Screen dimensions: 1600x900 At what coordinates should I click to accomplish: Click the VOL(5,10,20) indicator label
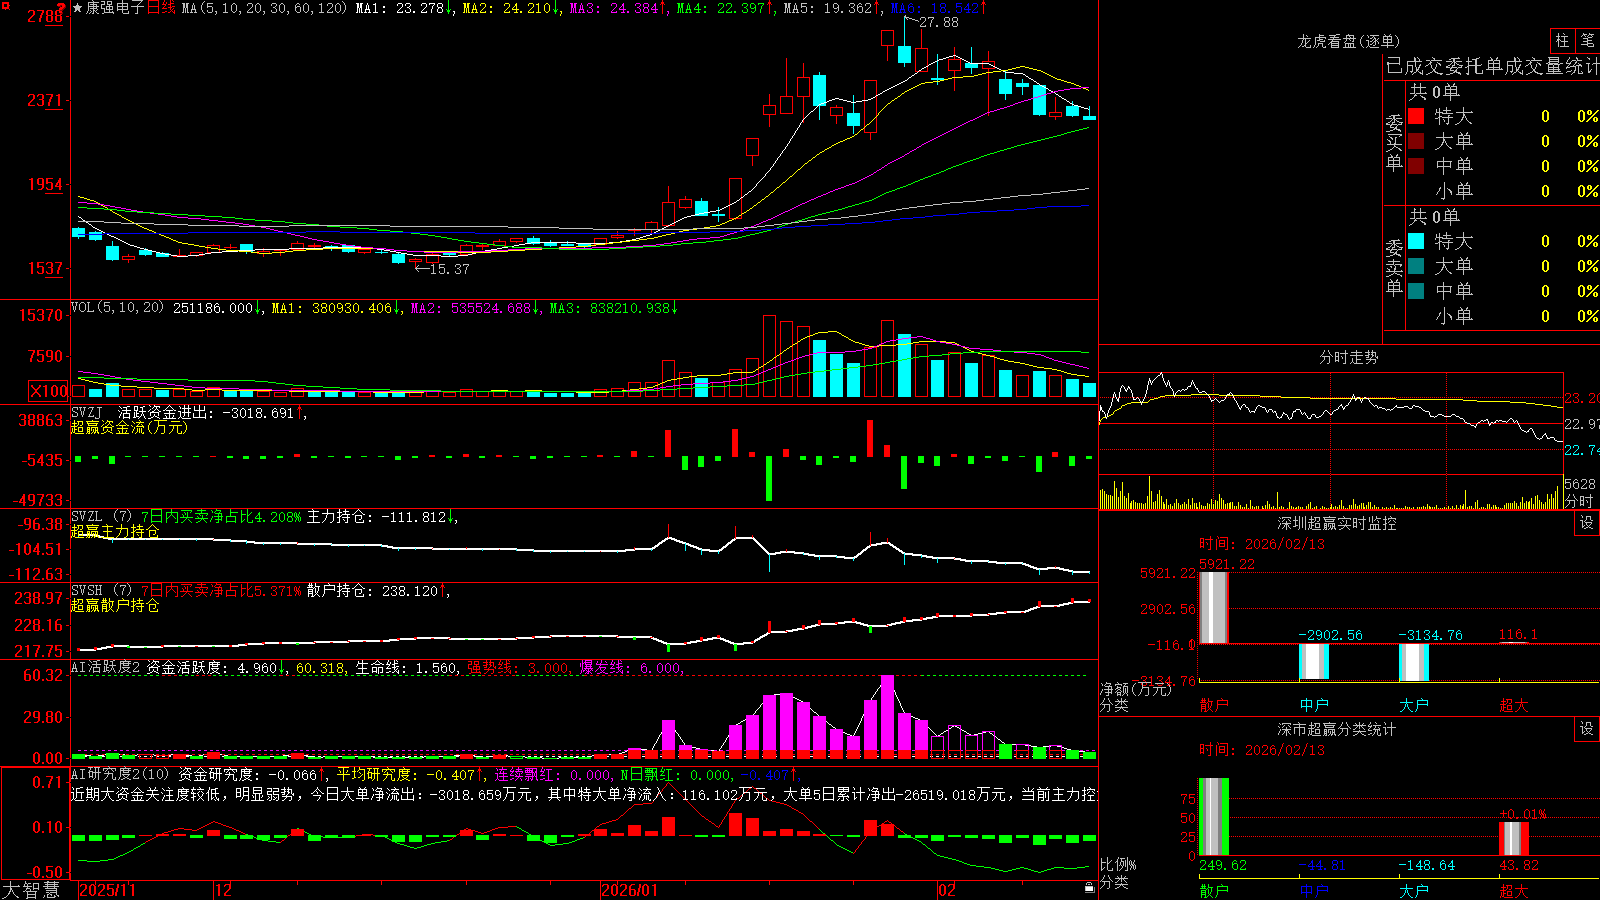(117, 308)
